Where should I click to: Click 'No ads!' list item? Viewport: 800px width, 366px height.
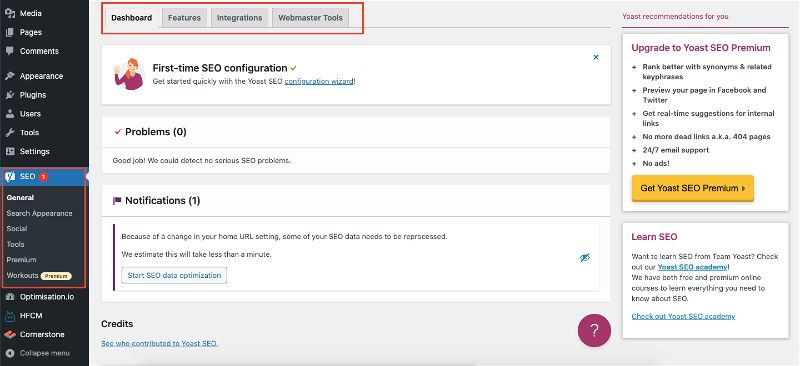(656, 164)
